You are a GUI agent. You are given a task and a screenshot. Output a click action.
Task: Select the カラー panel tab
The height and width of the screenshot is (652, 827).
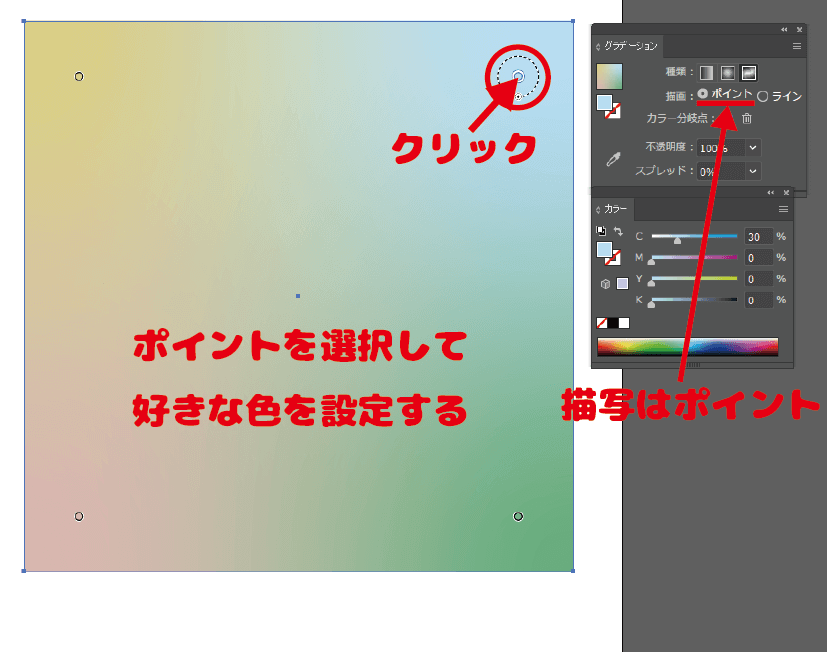[x=616, y=209]
